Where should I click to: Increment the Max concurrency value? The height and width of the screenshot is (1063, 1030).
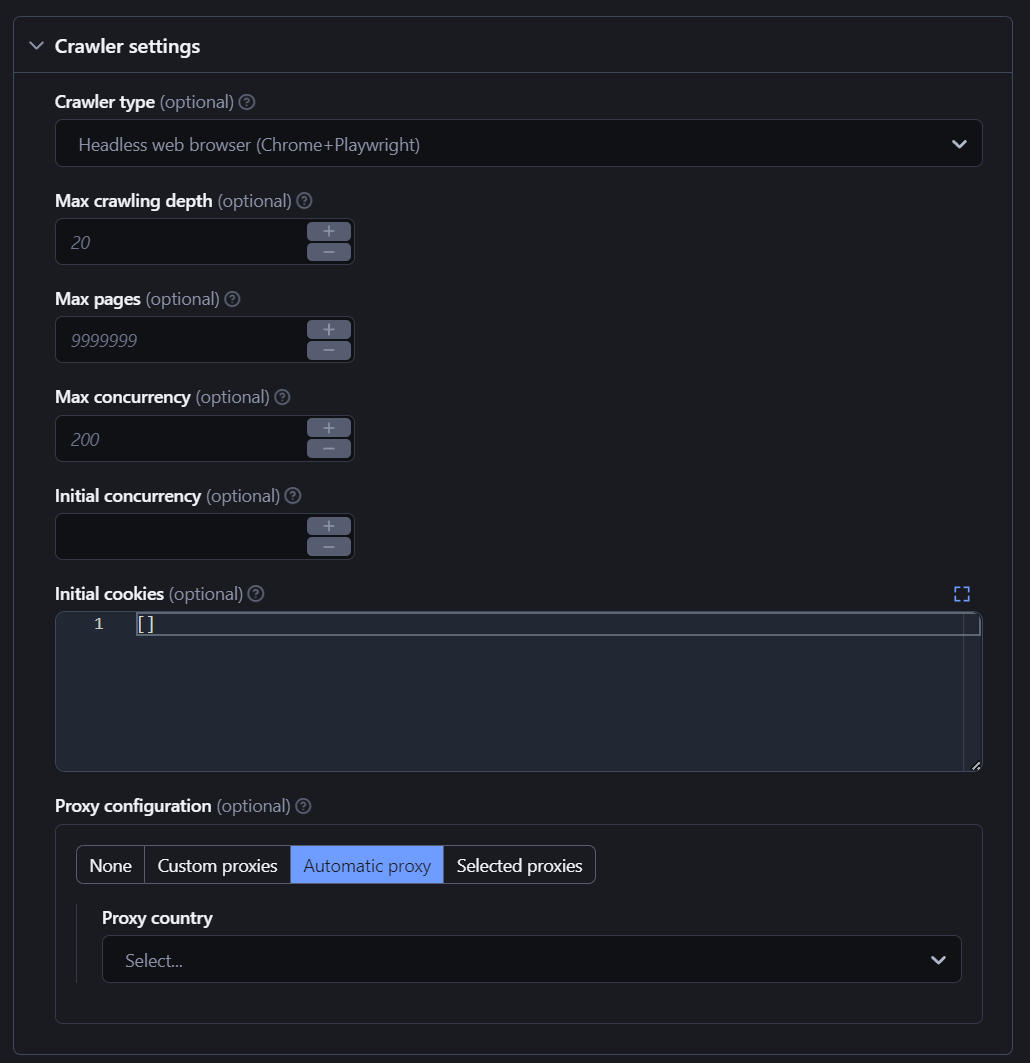[x=328, y=428]
